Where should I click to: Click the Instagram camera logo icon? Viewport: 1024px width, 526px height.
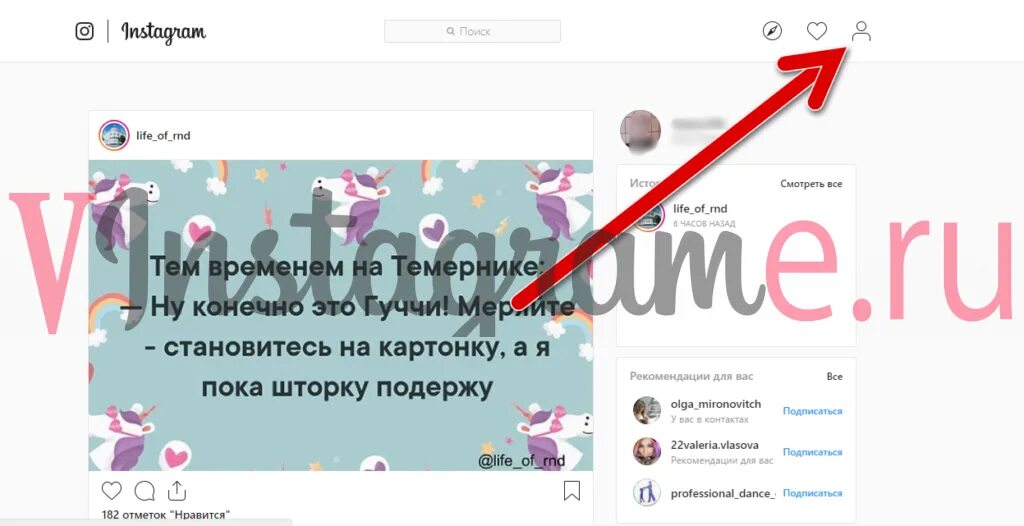tap(84, 31)
